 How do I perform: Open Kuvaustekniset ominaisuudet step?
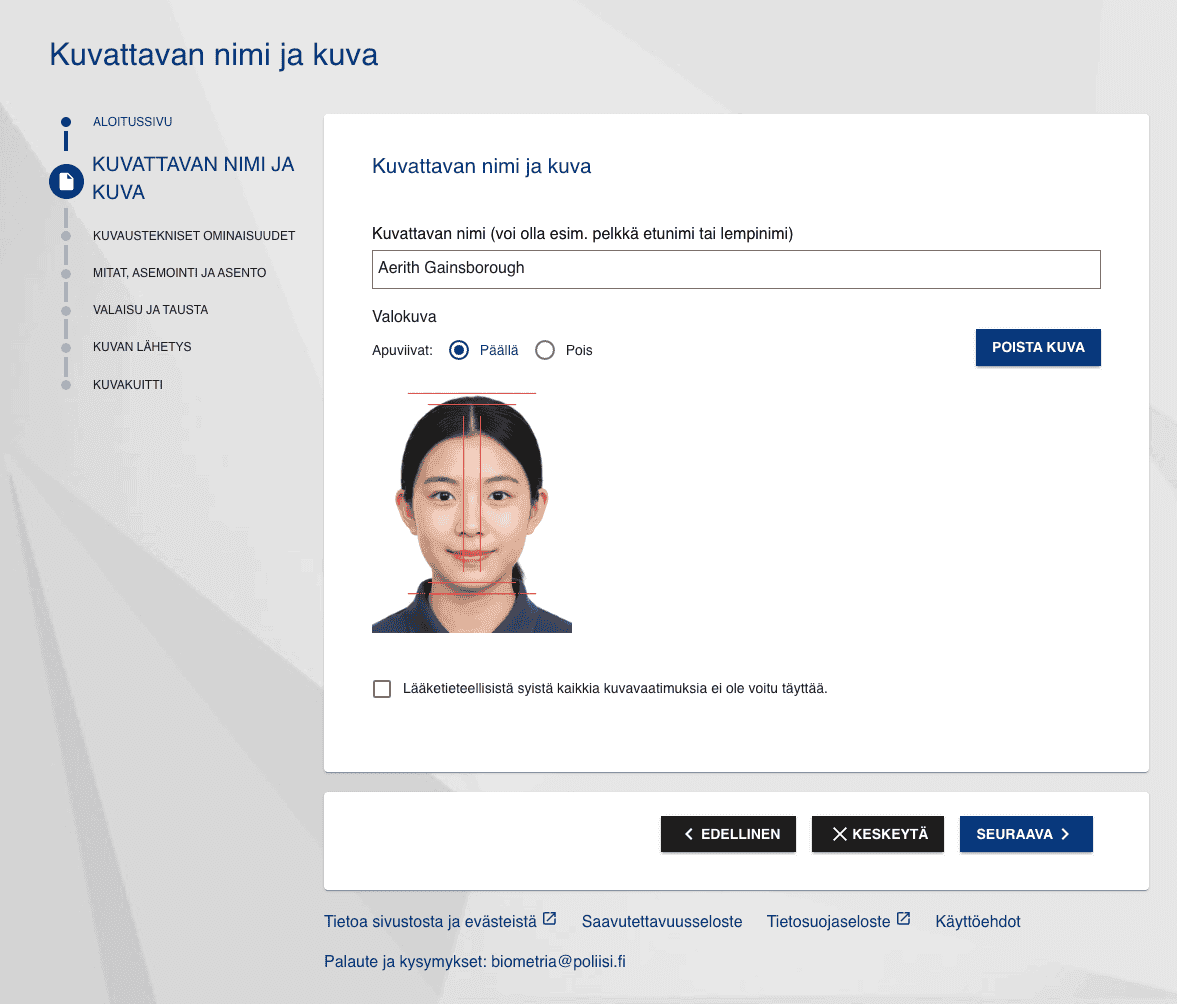point(193,236)
